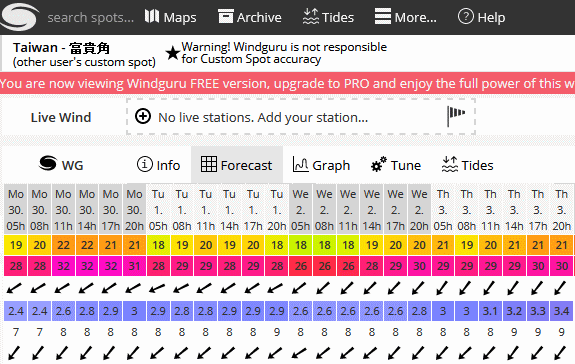This screenshot has height=364, width=575.
Task: Click the Windguru swirl logo
Action: 20,16
